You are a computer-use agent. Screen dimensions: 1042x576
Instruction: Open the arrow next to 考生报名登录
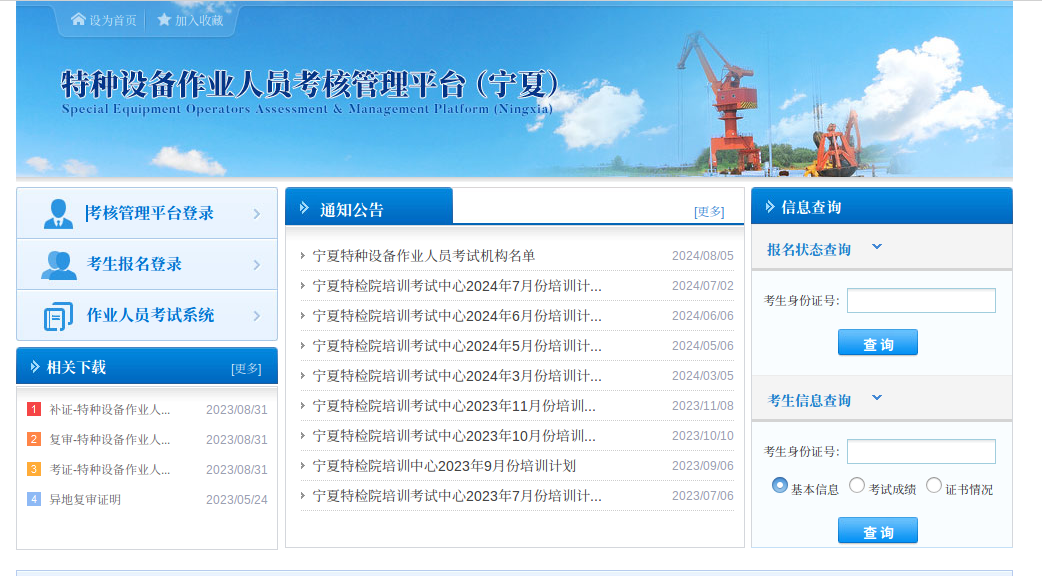257,265
